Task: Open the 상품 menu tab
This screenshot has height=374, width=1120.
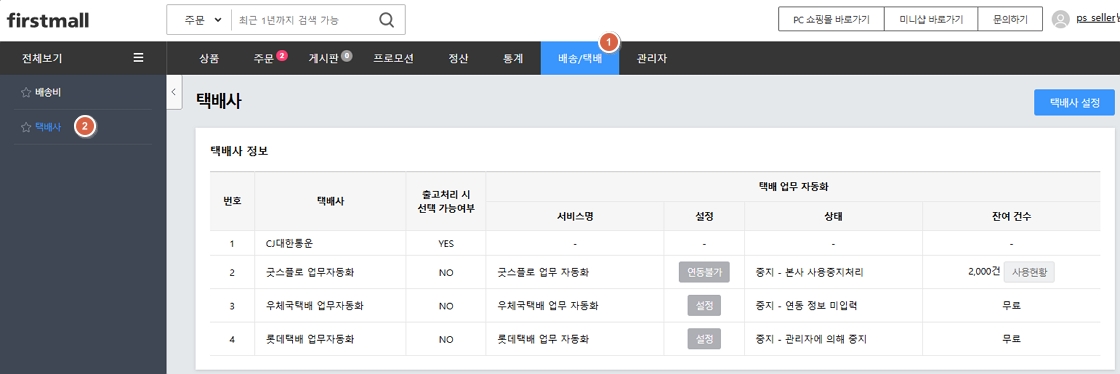Action: coord(209,59)
